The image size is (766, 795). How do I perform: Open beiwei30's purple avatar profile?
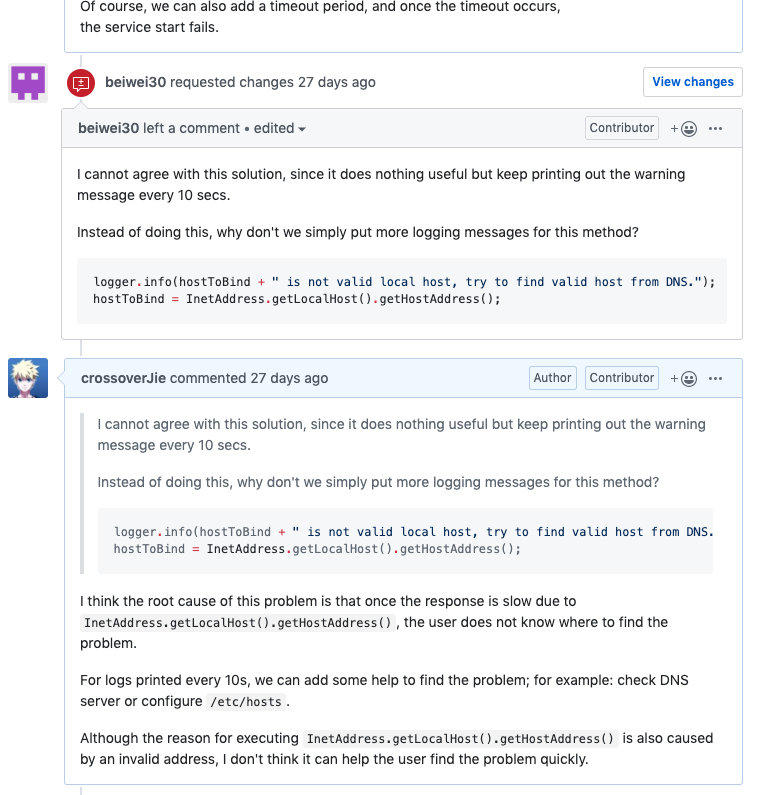28,83
